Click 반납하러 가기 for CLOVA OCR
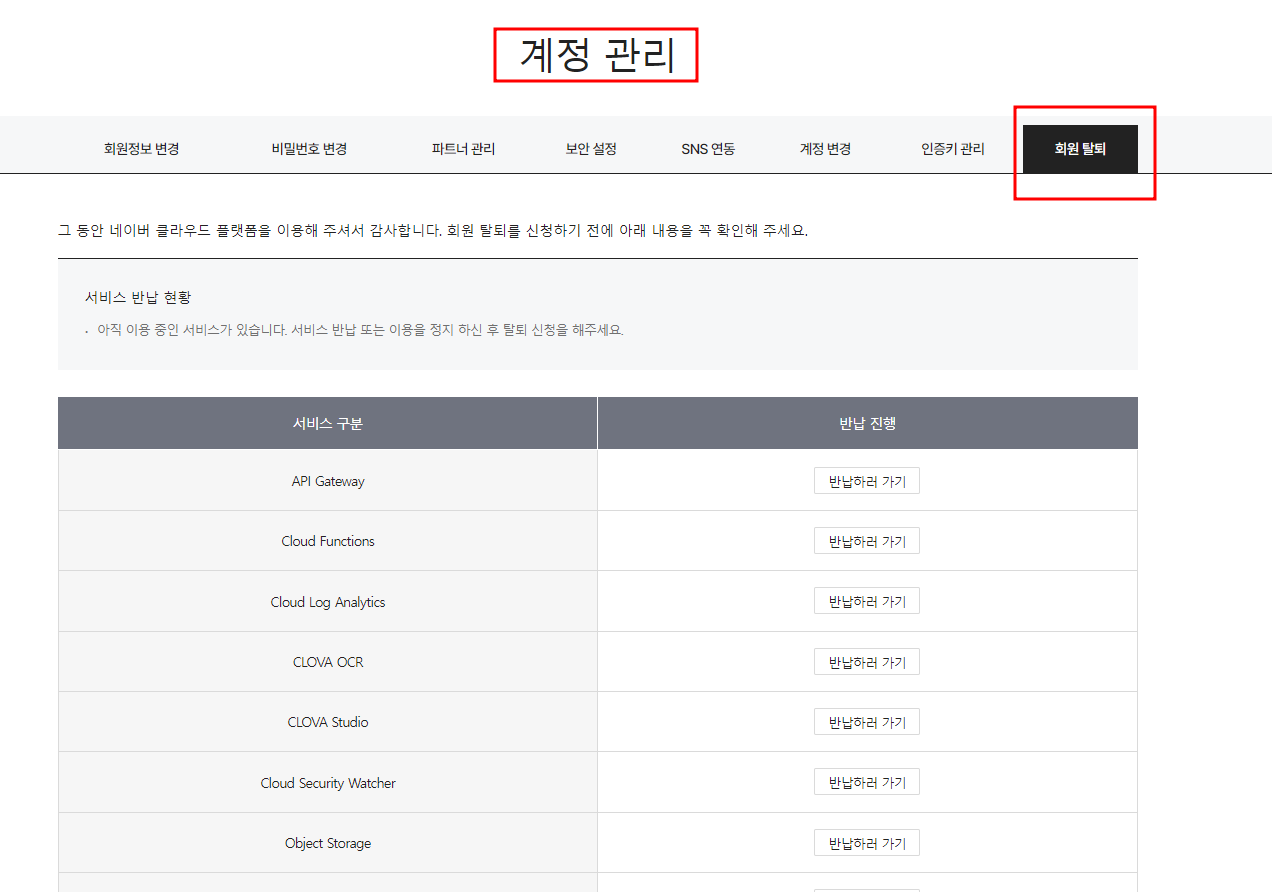1272x892 pixels. [866, 661]
